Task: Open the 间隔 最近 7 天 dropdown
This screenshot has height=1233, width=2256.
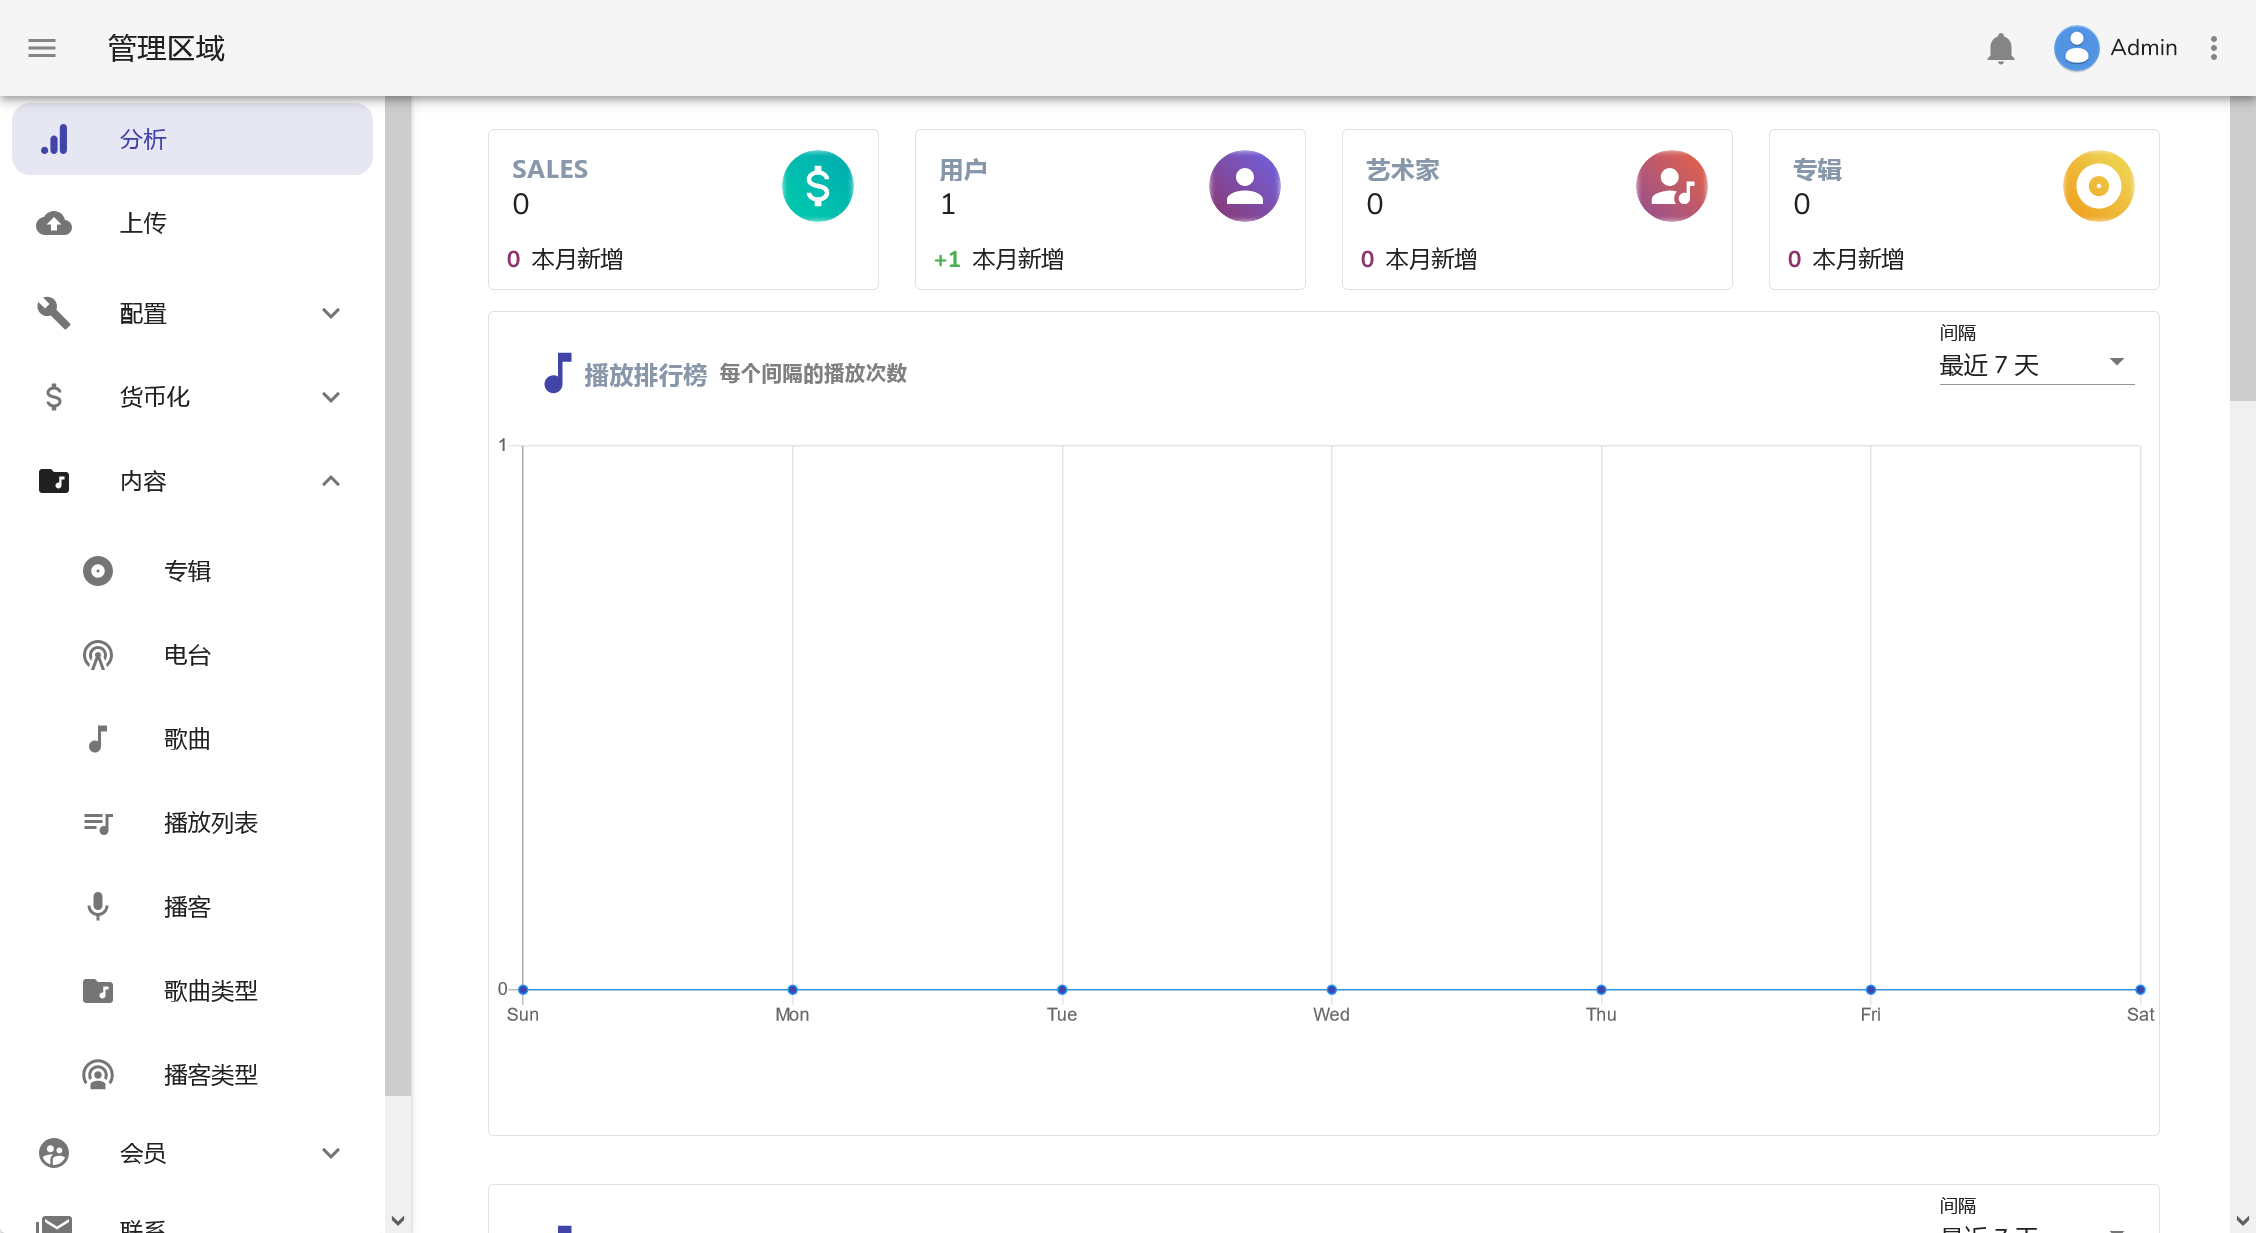Action: click(2035, 364)
